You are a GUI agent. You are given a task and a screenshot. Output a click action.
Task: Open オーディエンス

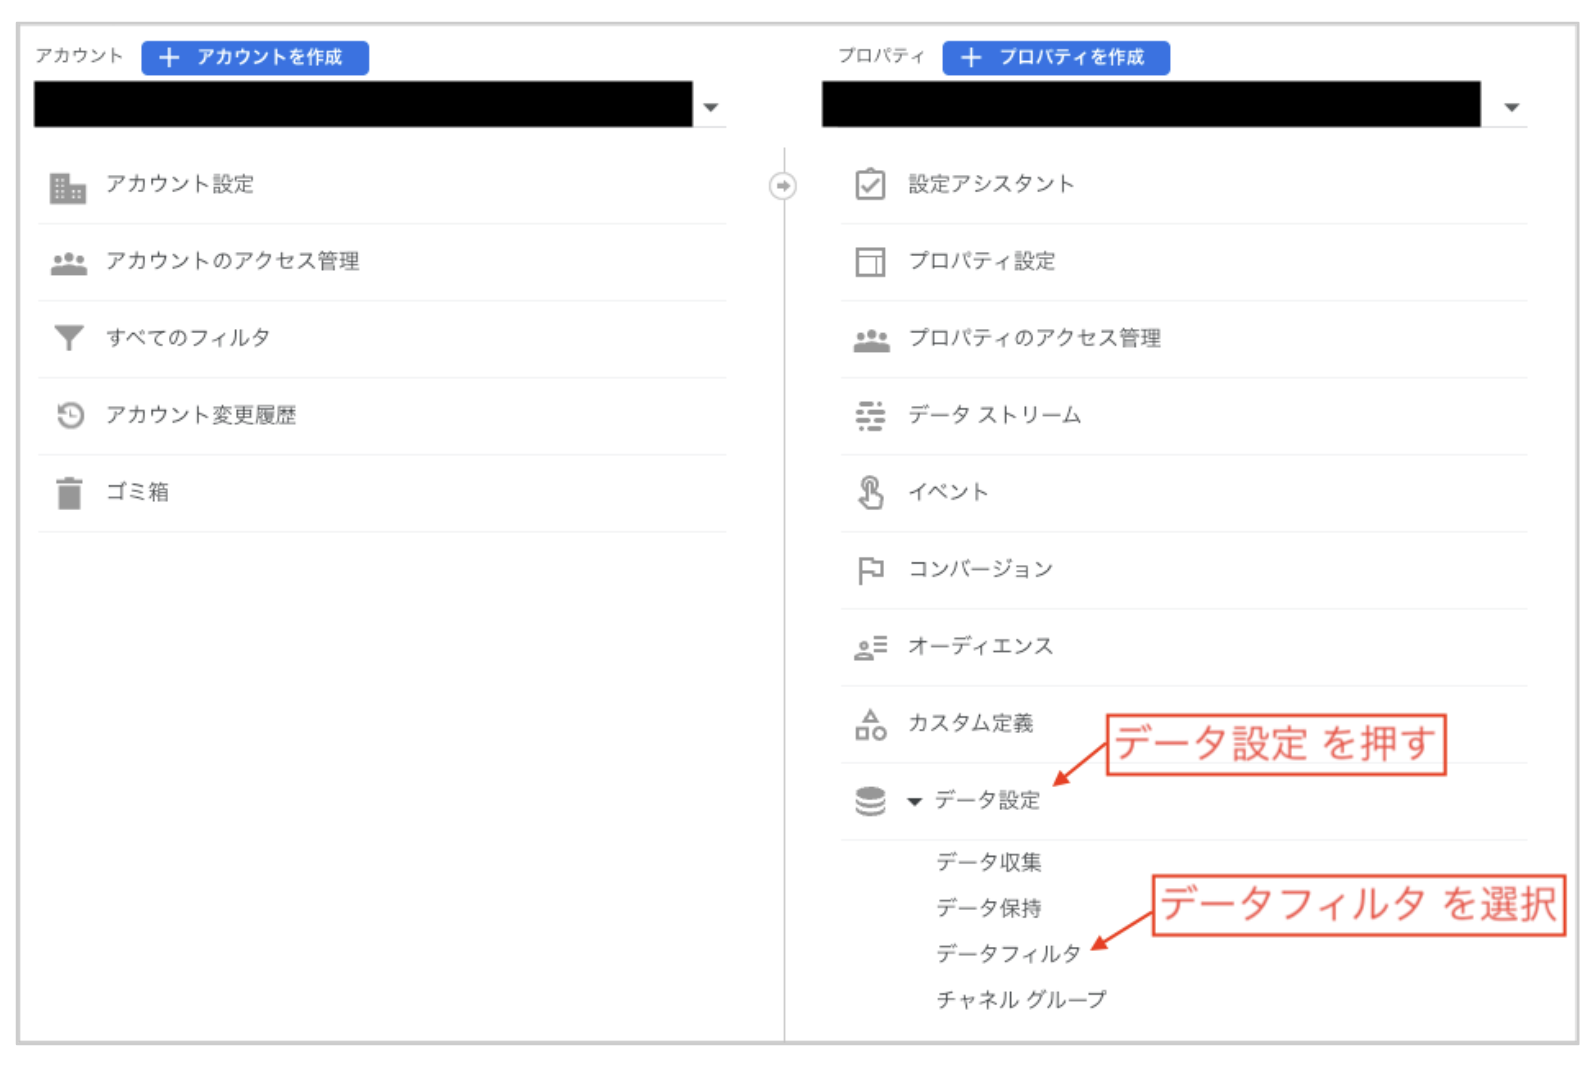981,646
